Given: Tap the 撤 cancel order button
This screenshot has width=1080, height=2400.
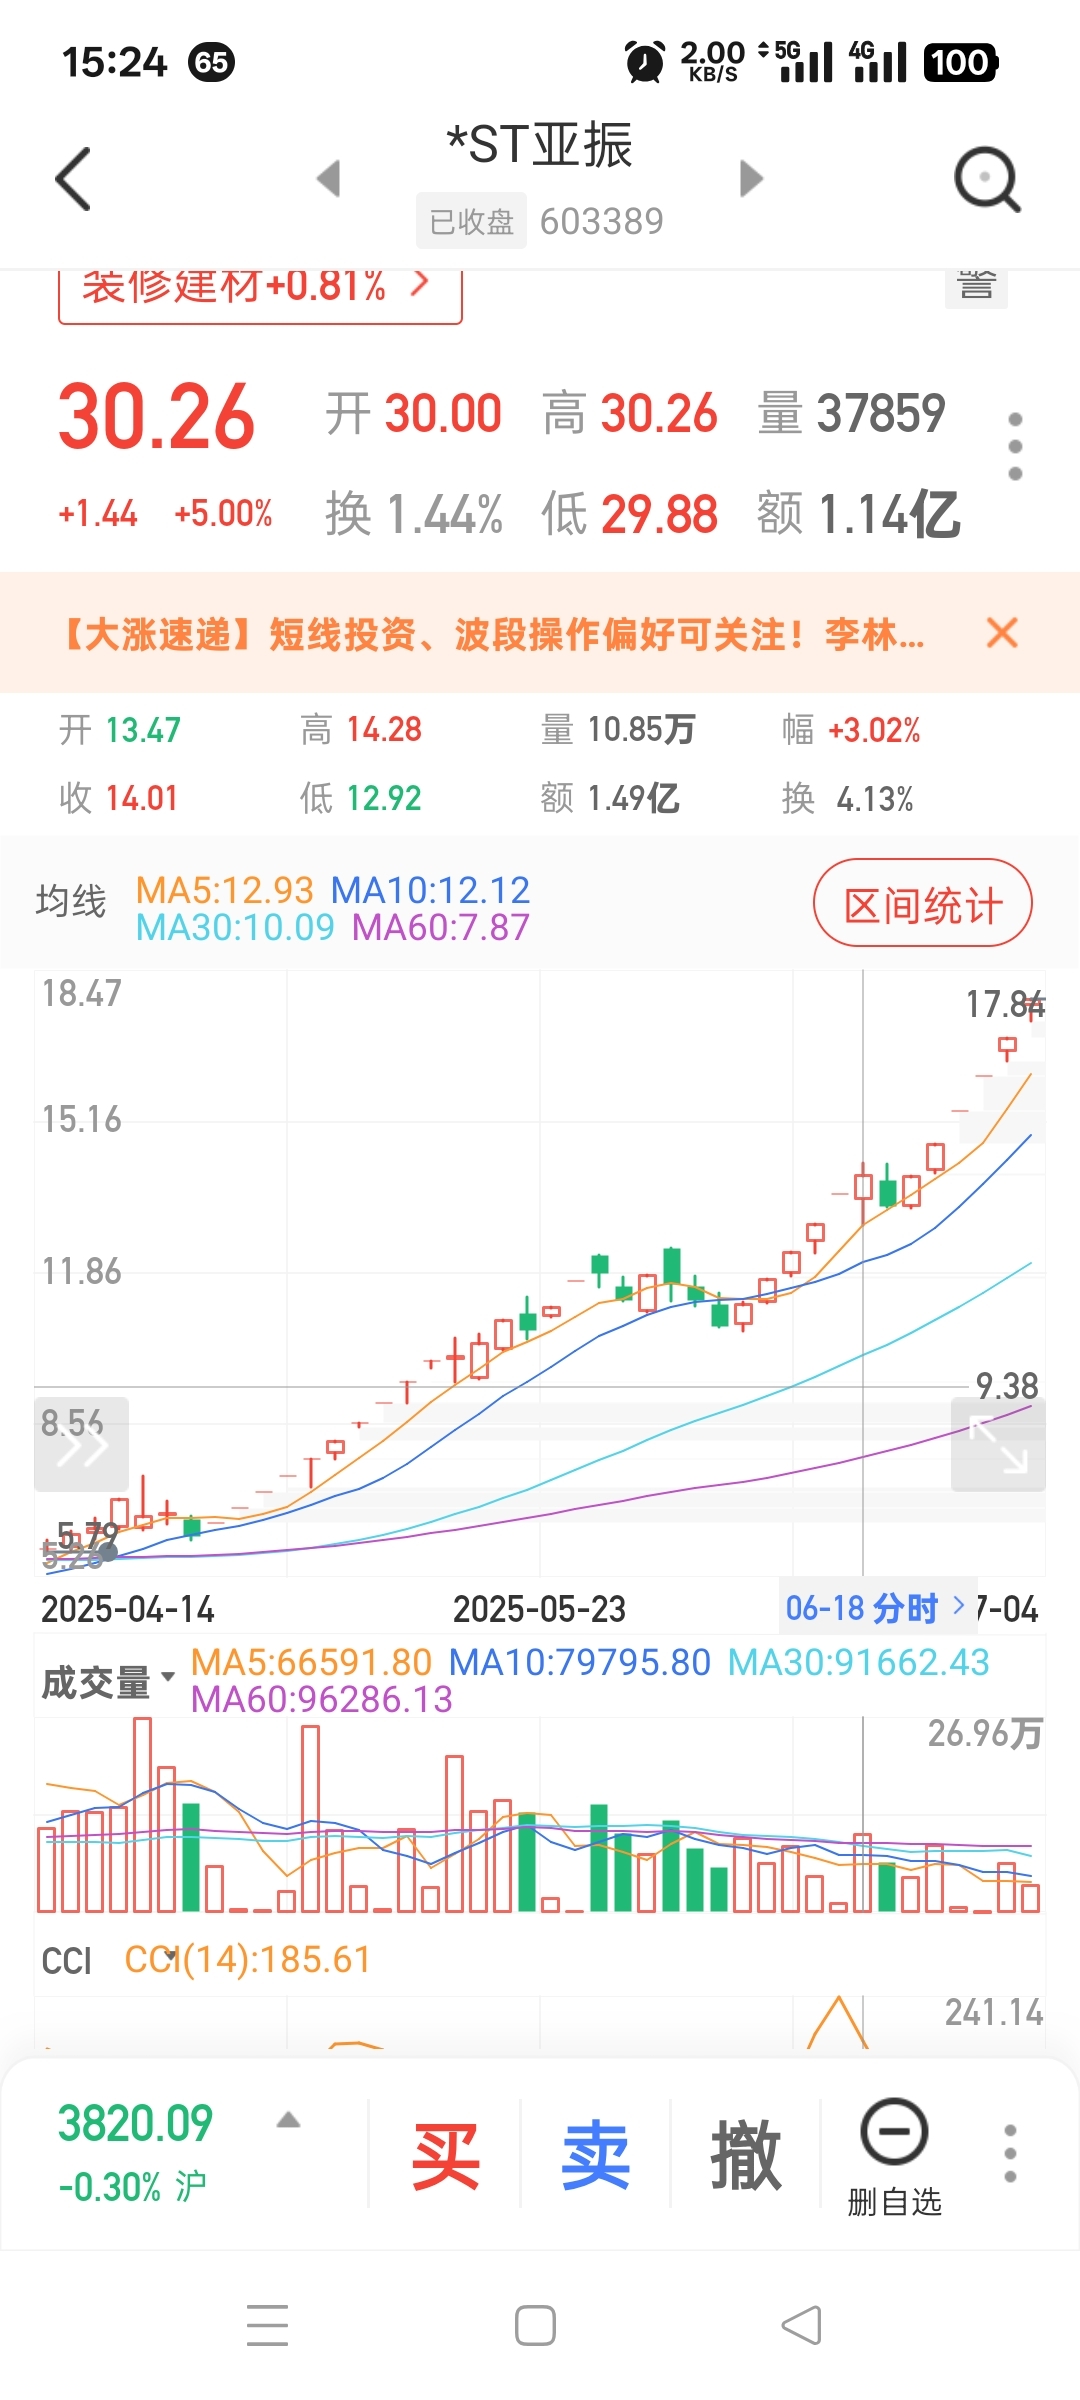Looking at the screenshot, I should pyautogui.click(x=745, y=2155).
